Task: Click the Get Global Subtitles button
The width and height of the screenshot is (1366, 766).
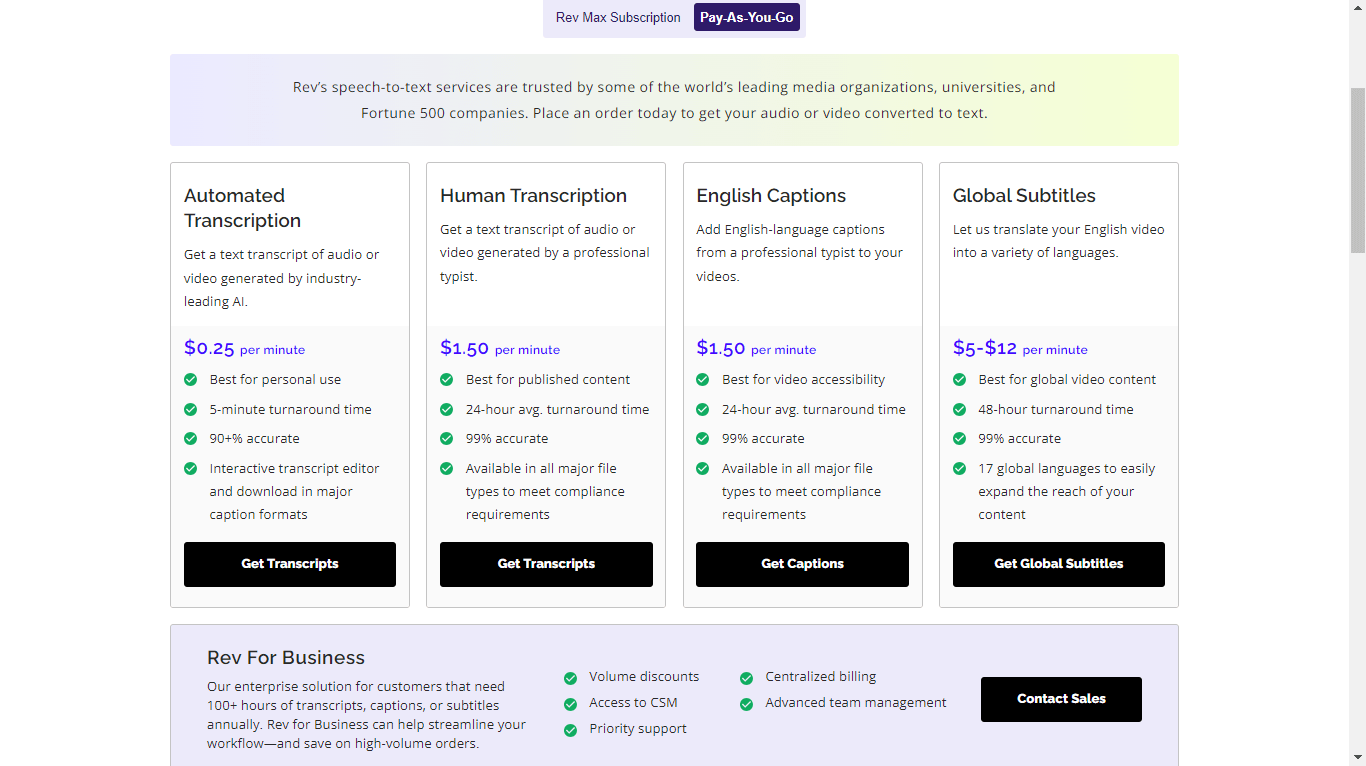Action: tap(1058, 564)
